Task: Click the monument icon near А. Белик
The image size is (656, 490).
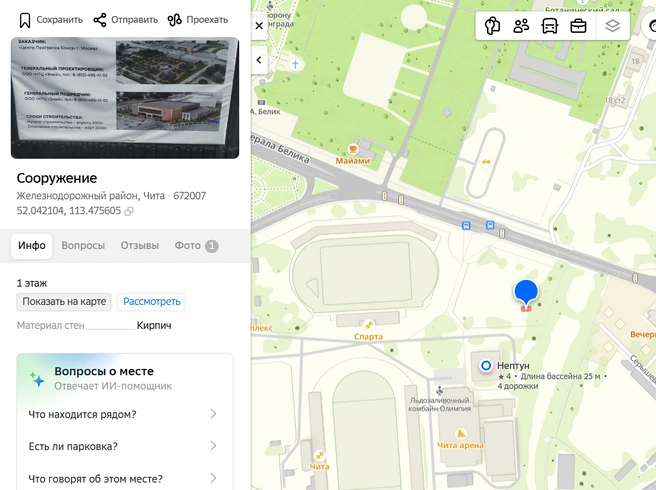Action: 261,103
